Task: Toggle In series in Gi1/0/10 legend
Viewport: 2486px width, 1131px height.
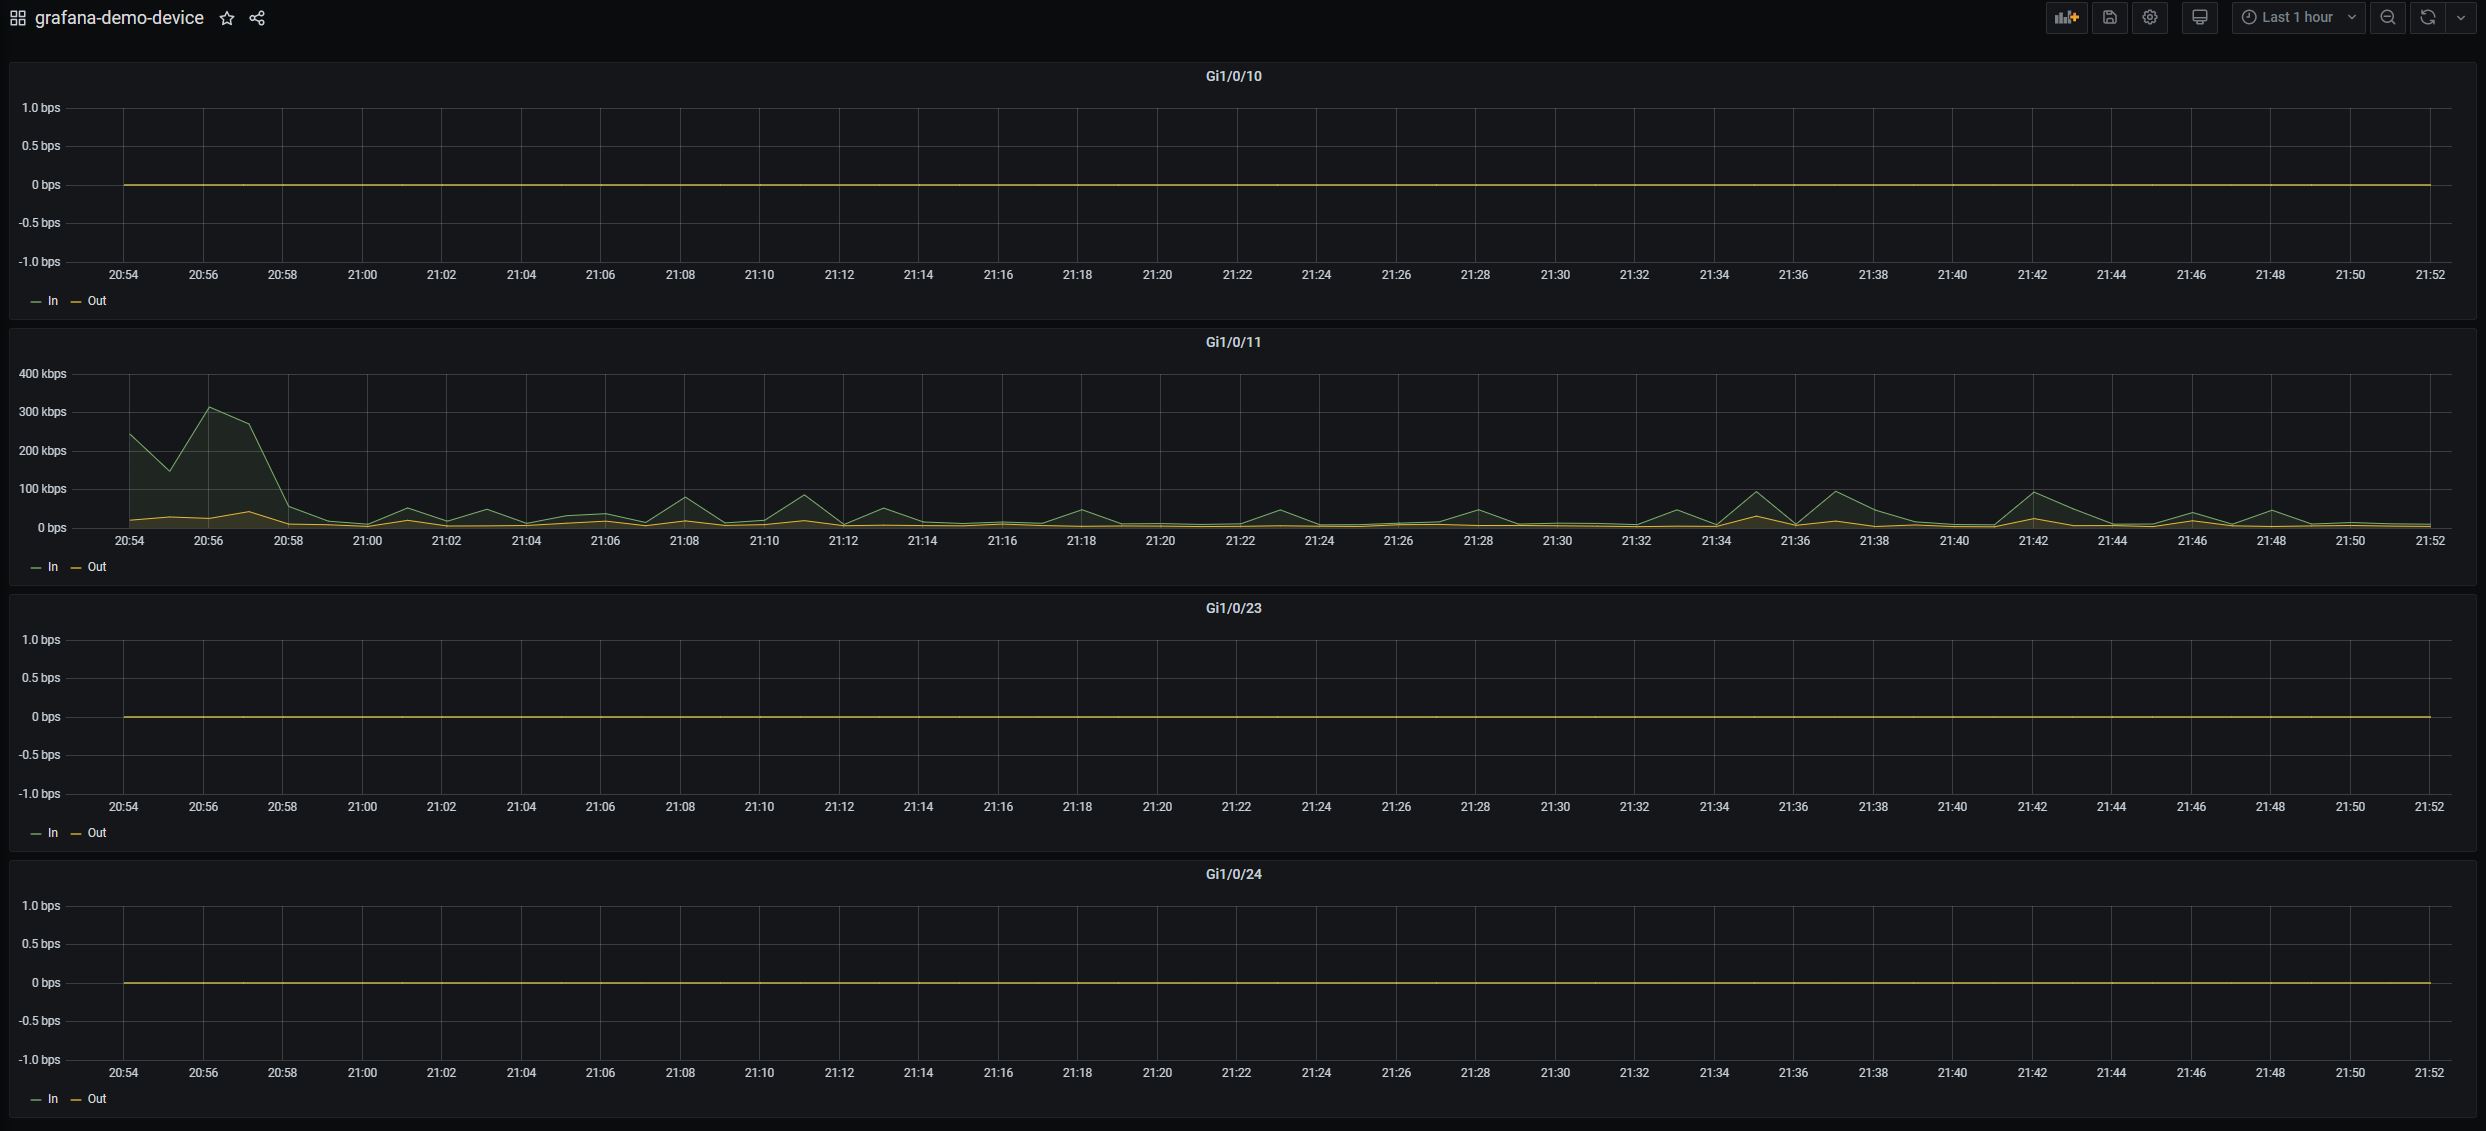Action: point(53,301)
